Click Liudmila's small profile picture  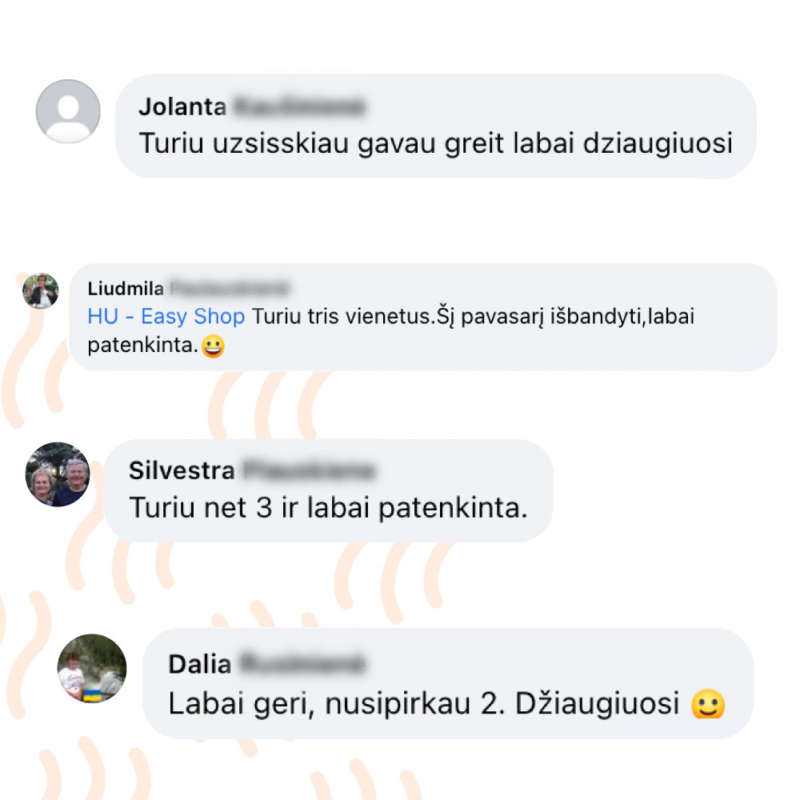(41, 291)
